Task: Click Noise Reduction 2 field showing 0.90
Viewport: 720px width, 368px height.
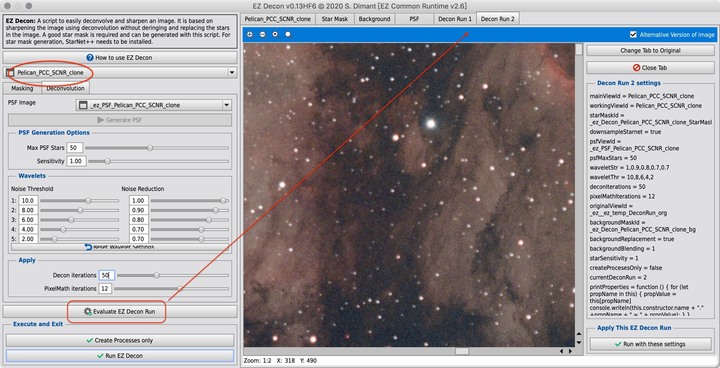Action: pos(138,210)
